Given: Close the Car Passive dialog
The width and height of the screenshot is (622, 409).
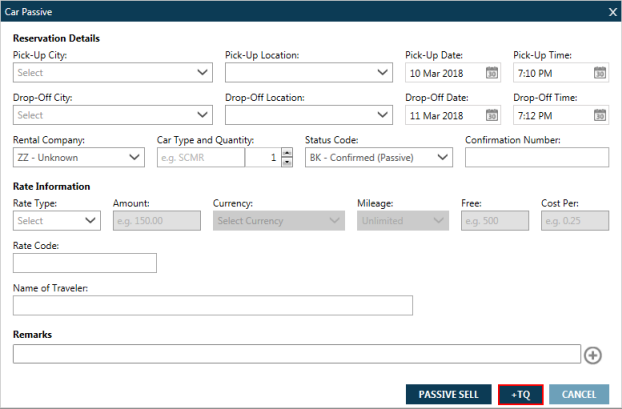Looking at the screenshot, I should (612, 11).
